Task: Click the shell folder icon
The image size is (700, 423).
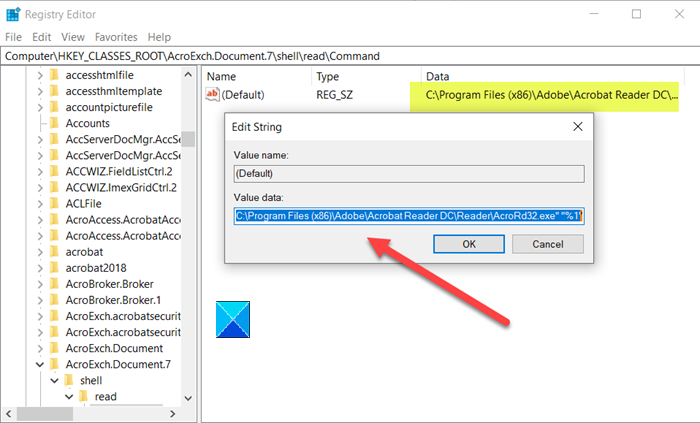Action: tap(69, 380)
